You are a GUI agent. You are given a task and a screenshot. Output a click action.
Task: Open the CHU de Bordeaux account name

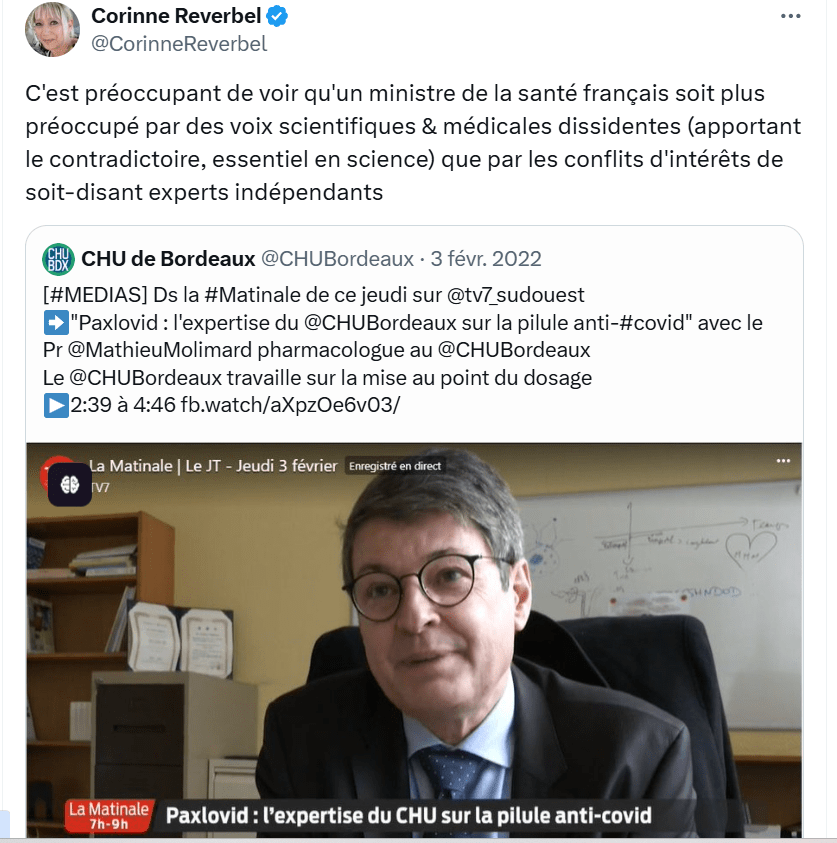168,259
